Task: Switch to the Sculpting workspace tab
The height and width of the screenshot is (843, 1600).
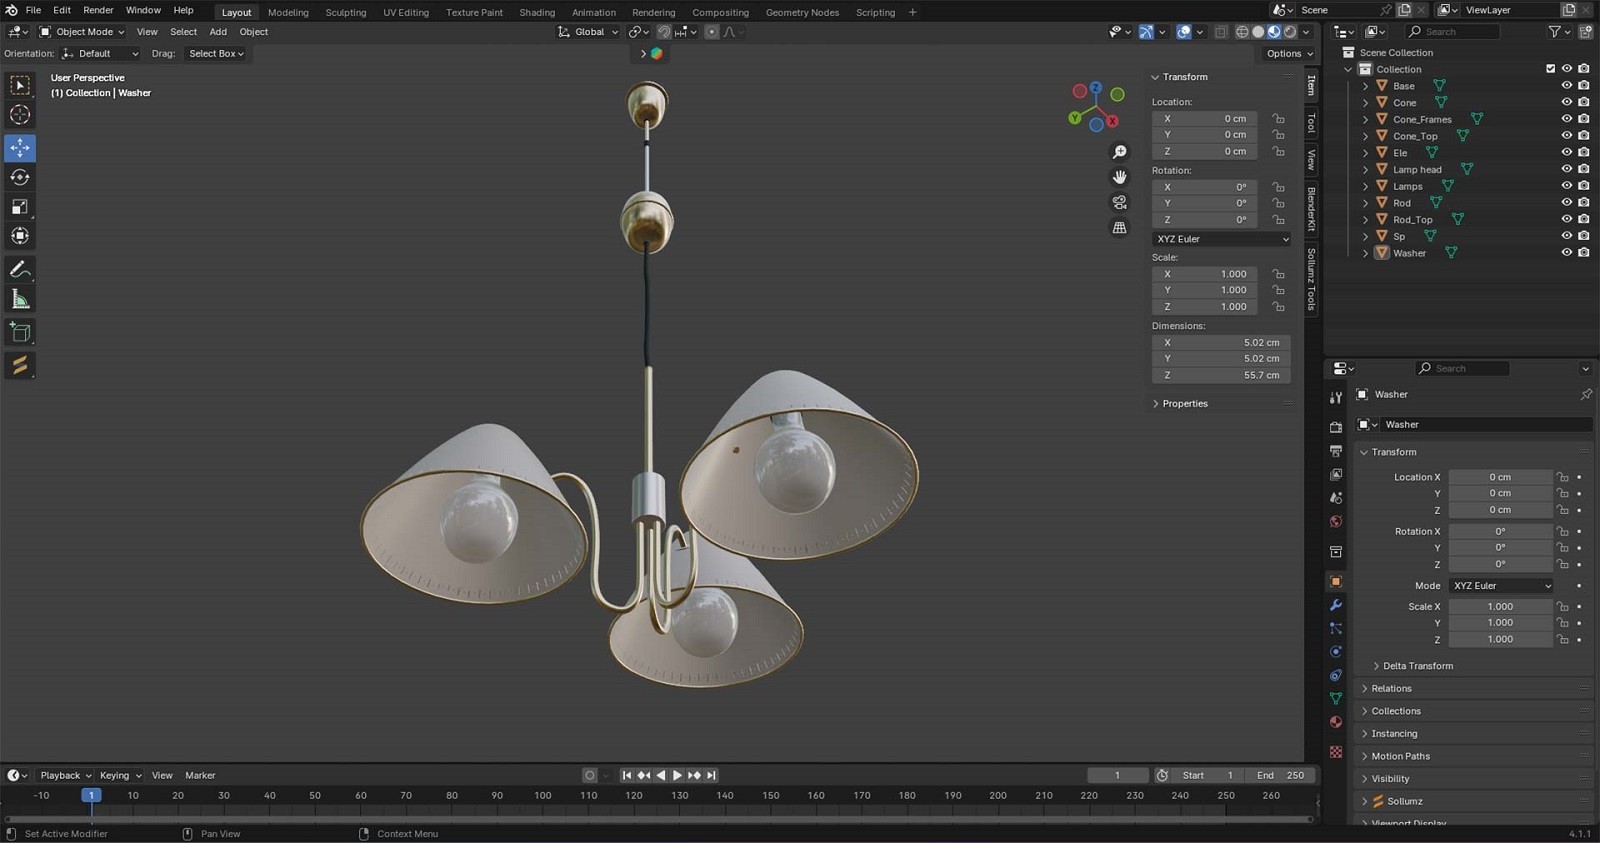Action: click(346, 12)
